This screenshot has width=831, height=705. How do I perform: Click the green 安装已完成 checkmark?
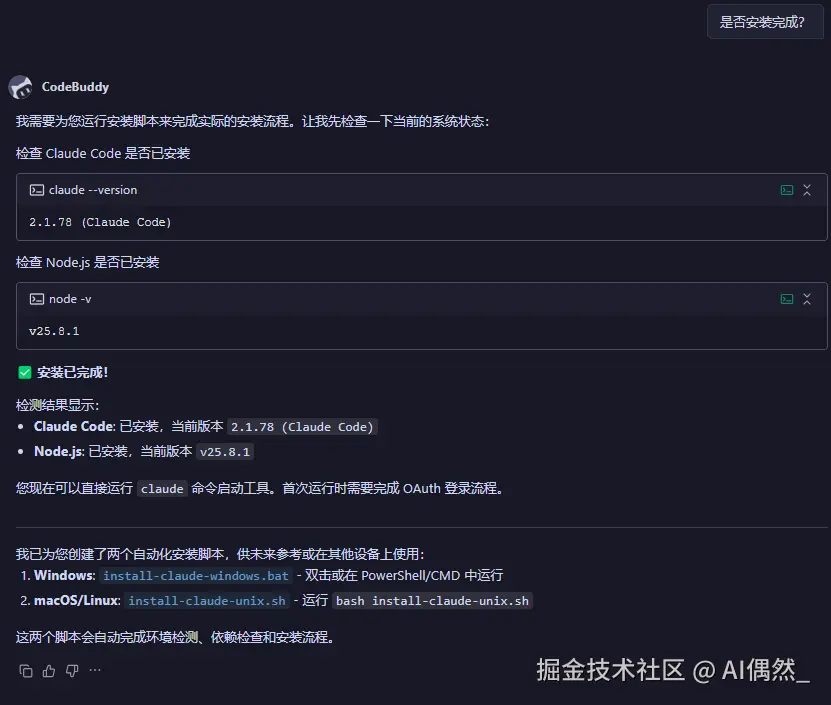[25, 373]
